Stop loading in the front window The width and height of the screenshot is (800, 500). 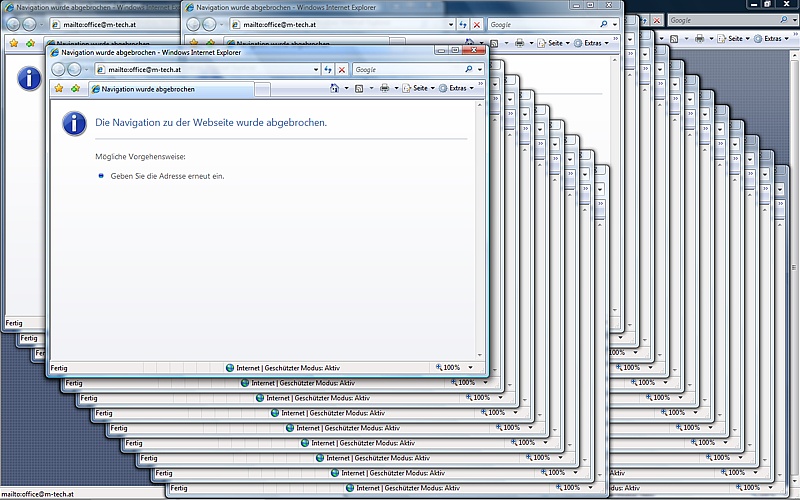point(342,69)
